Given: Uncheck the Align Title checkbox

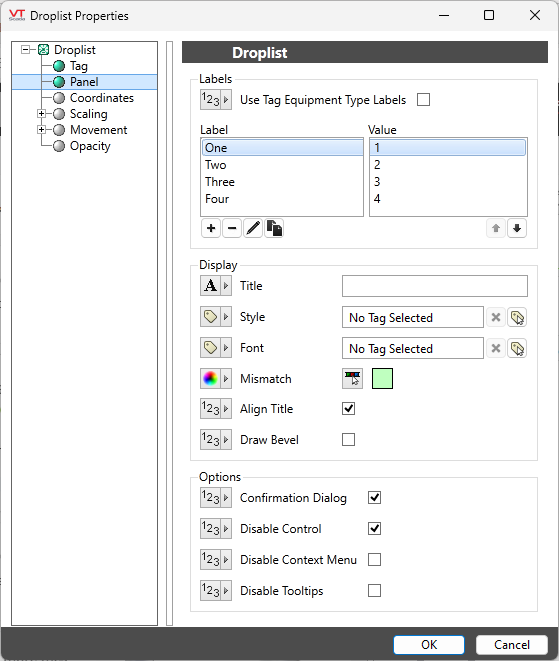Looking at the screenshot, I should (x=349, y=408).
